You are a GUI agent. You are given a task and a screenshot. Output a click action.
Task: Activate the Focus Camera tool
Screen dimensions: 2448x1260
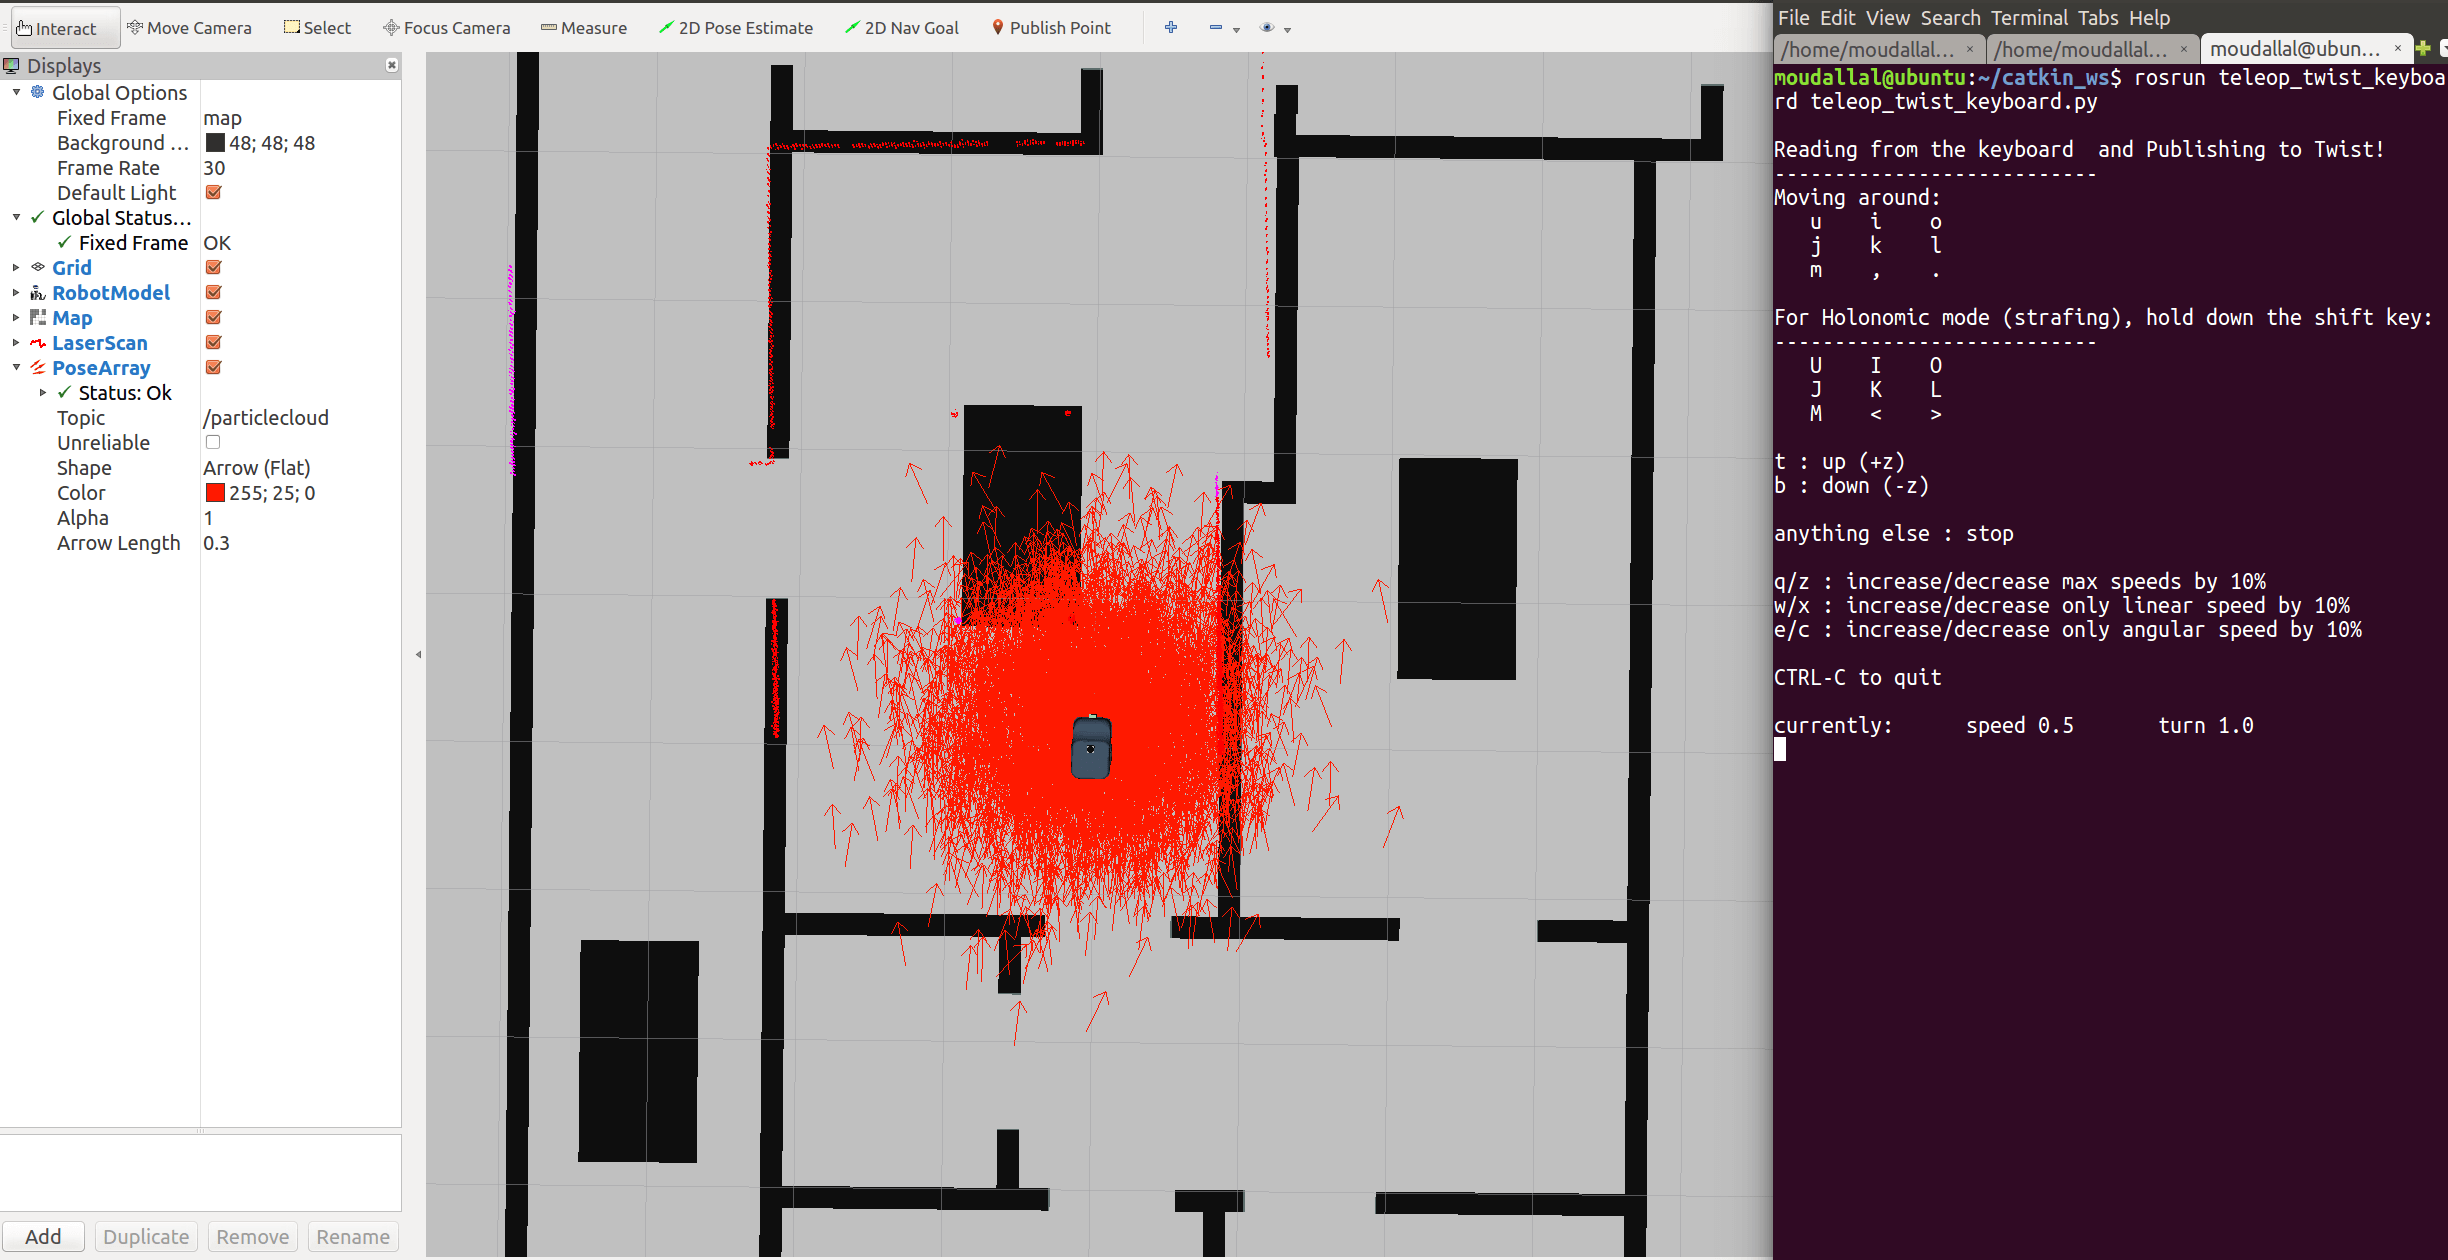tap(446, 28)
